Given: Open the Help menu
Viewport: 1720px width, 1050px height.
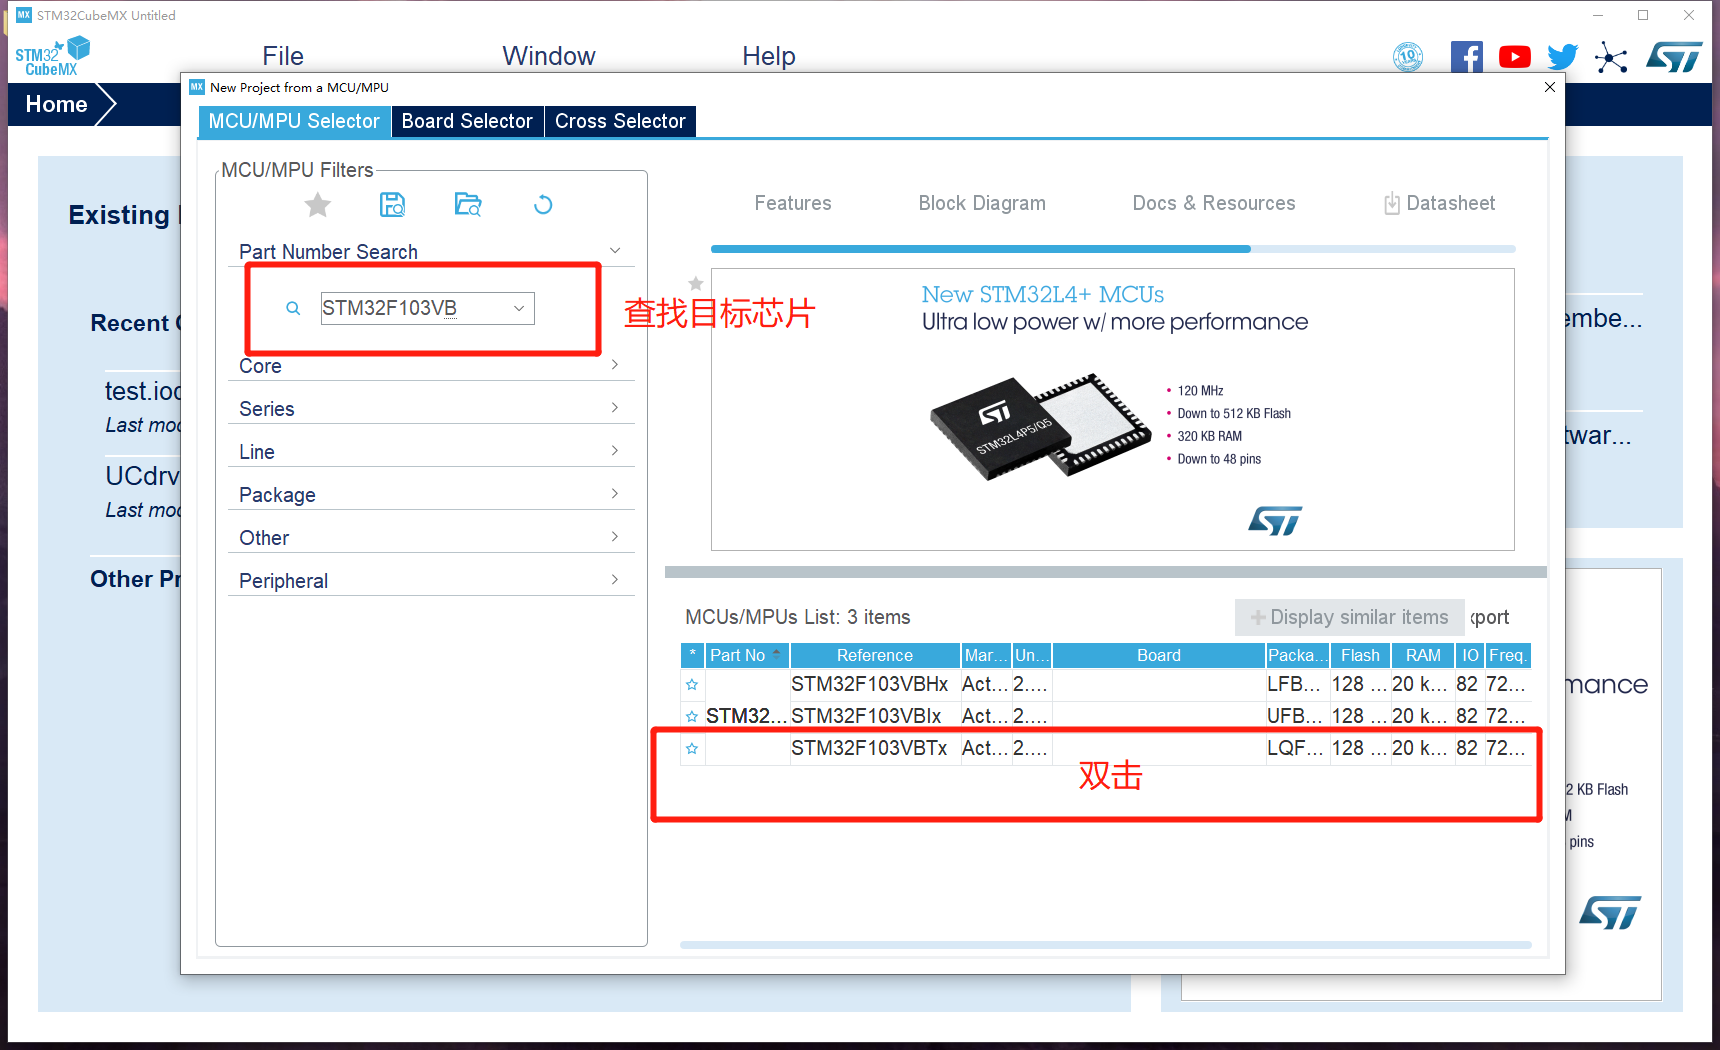Looking at the screenshot, I should [x=769, y=56].
